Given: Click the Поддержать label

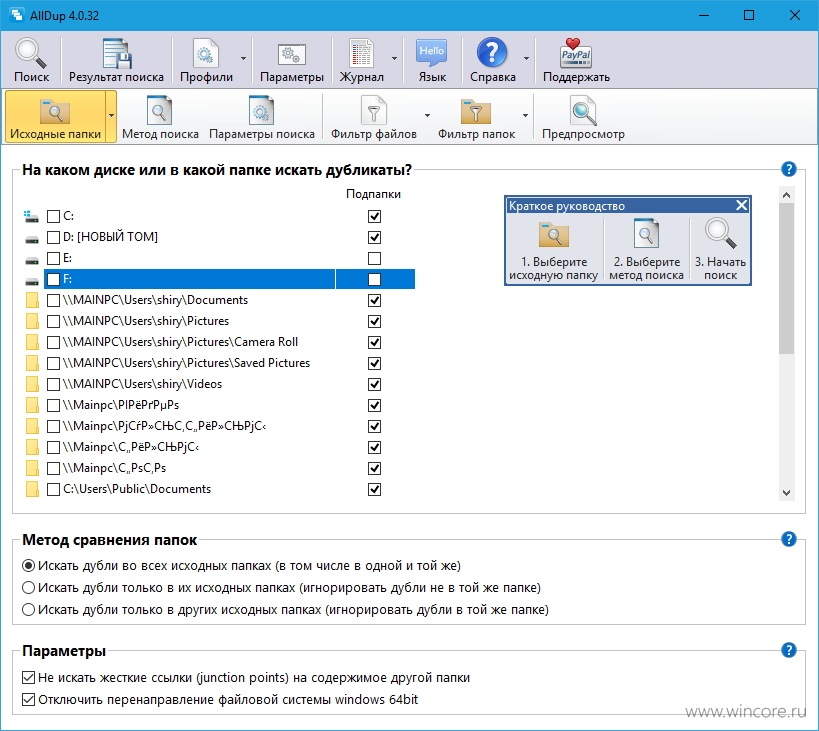Looking at the screenshot, I should pyautogui.click(x=576, y=77).
